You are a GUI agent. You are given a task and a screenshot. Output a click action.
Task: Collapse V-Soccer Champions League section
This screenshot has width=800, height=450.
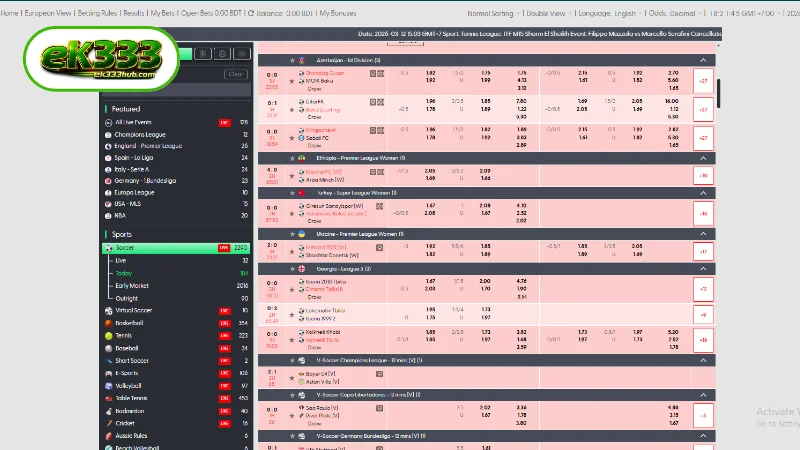703,360
